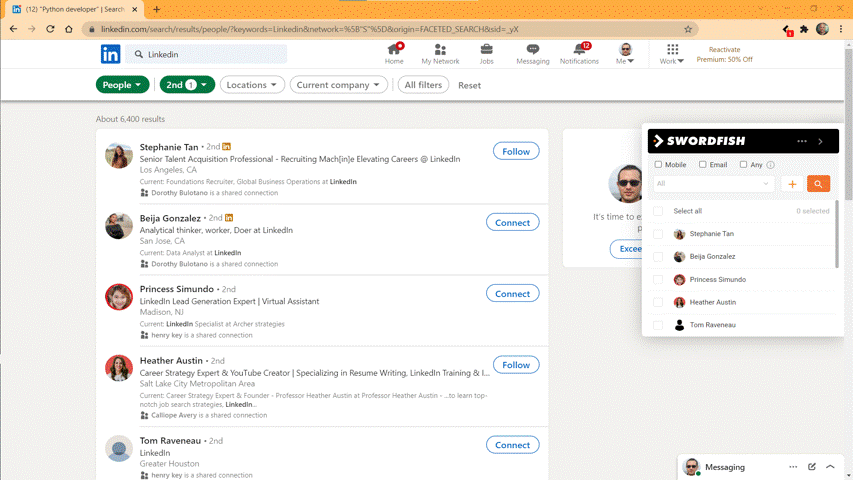Open the browser extensions puzzle icon

804,29
